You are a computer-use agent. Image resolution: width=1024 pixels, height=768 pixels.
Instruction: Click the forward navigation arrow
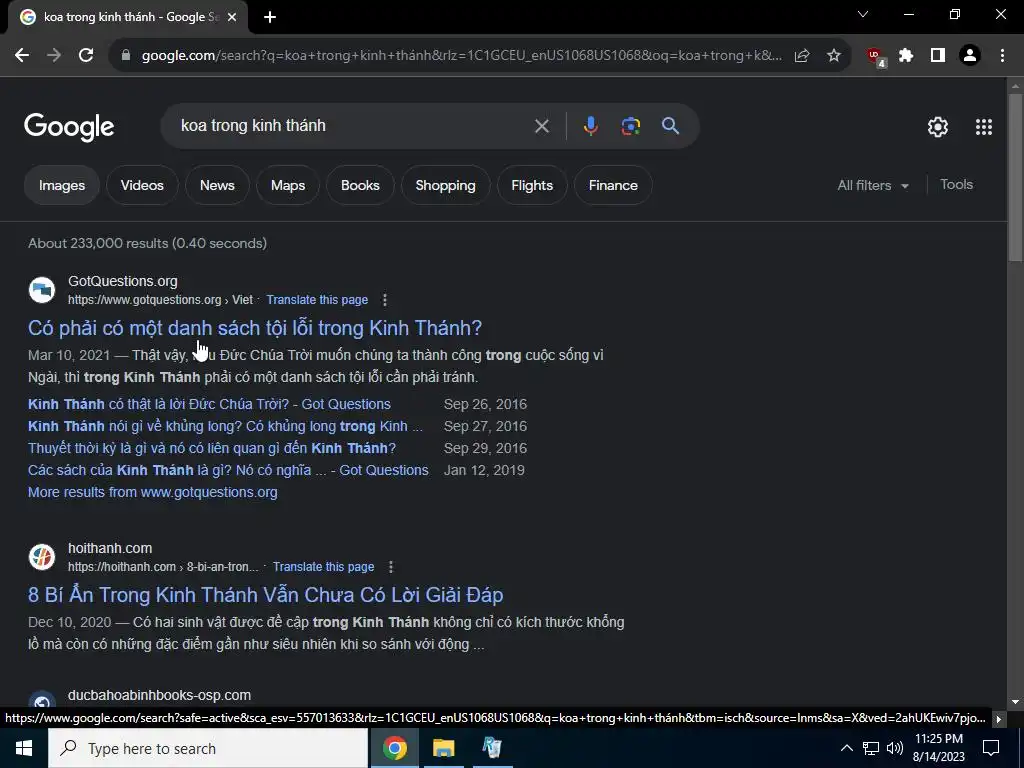pyautogui.click(x=54, y=56)
